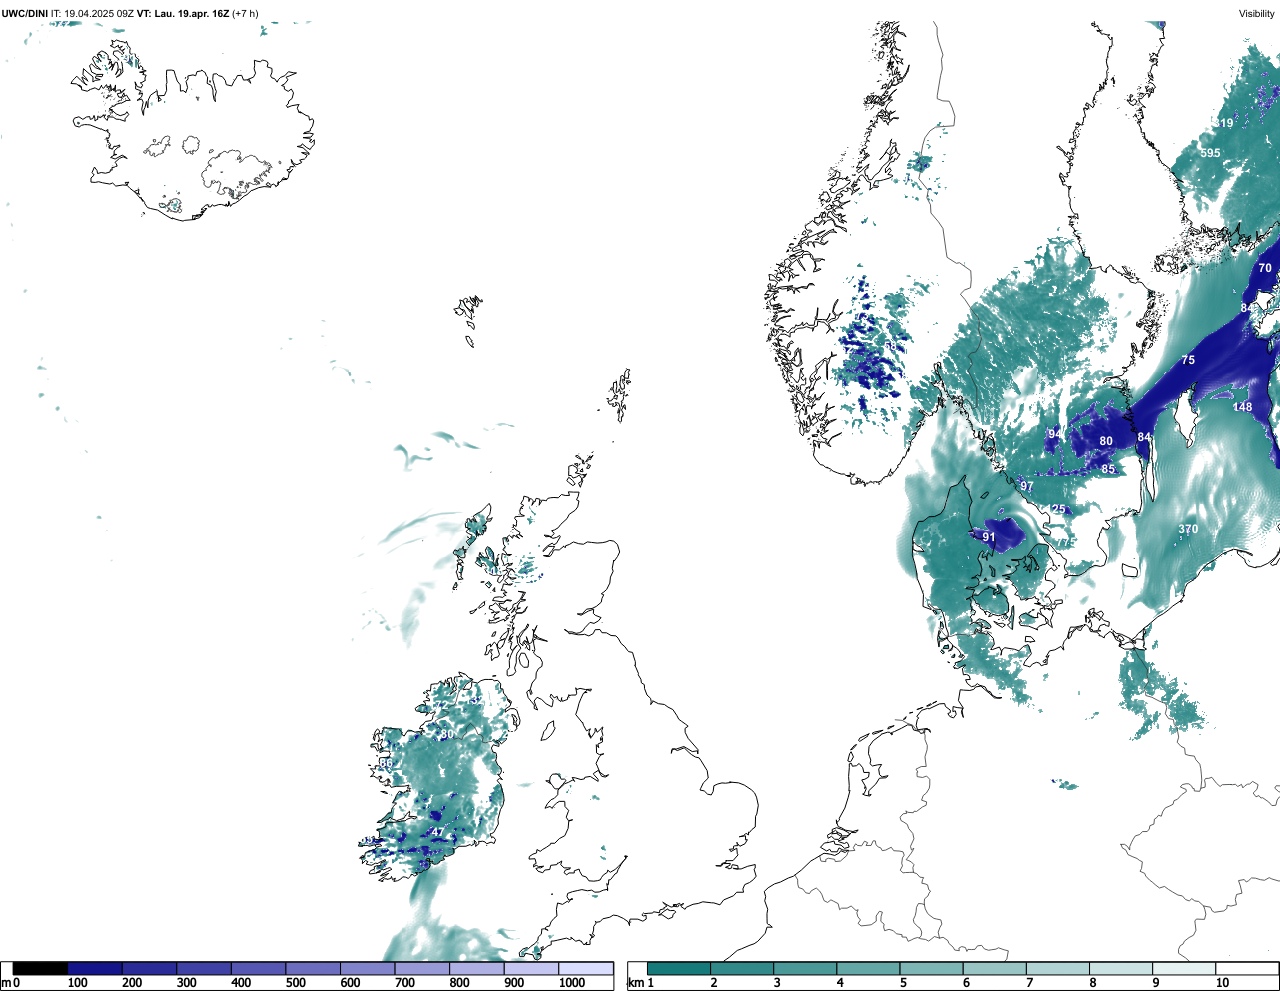This screenshot has width=1280, height=991.
Task: Click the '10' label on kilometre scale
Action: coord(1222,983)
